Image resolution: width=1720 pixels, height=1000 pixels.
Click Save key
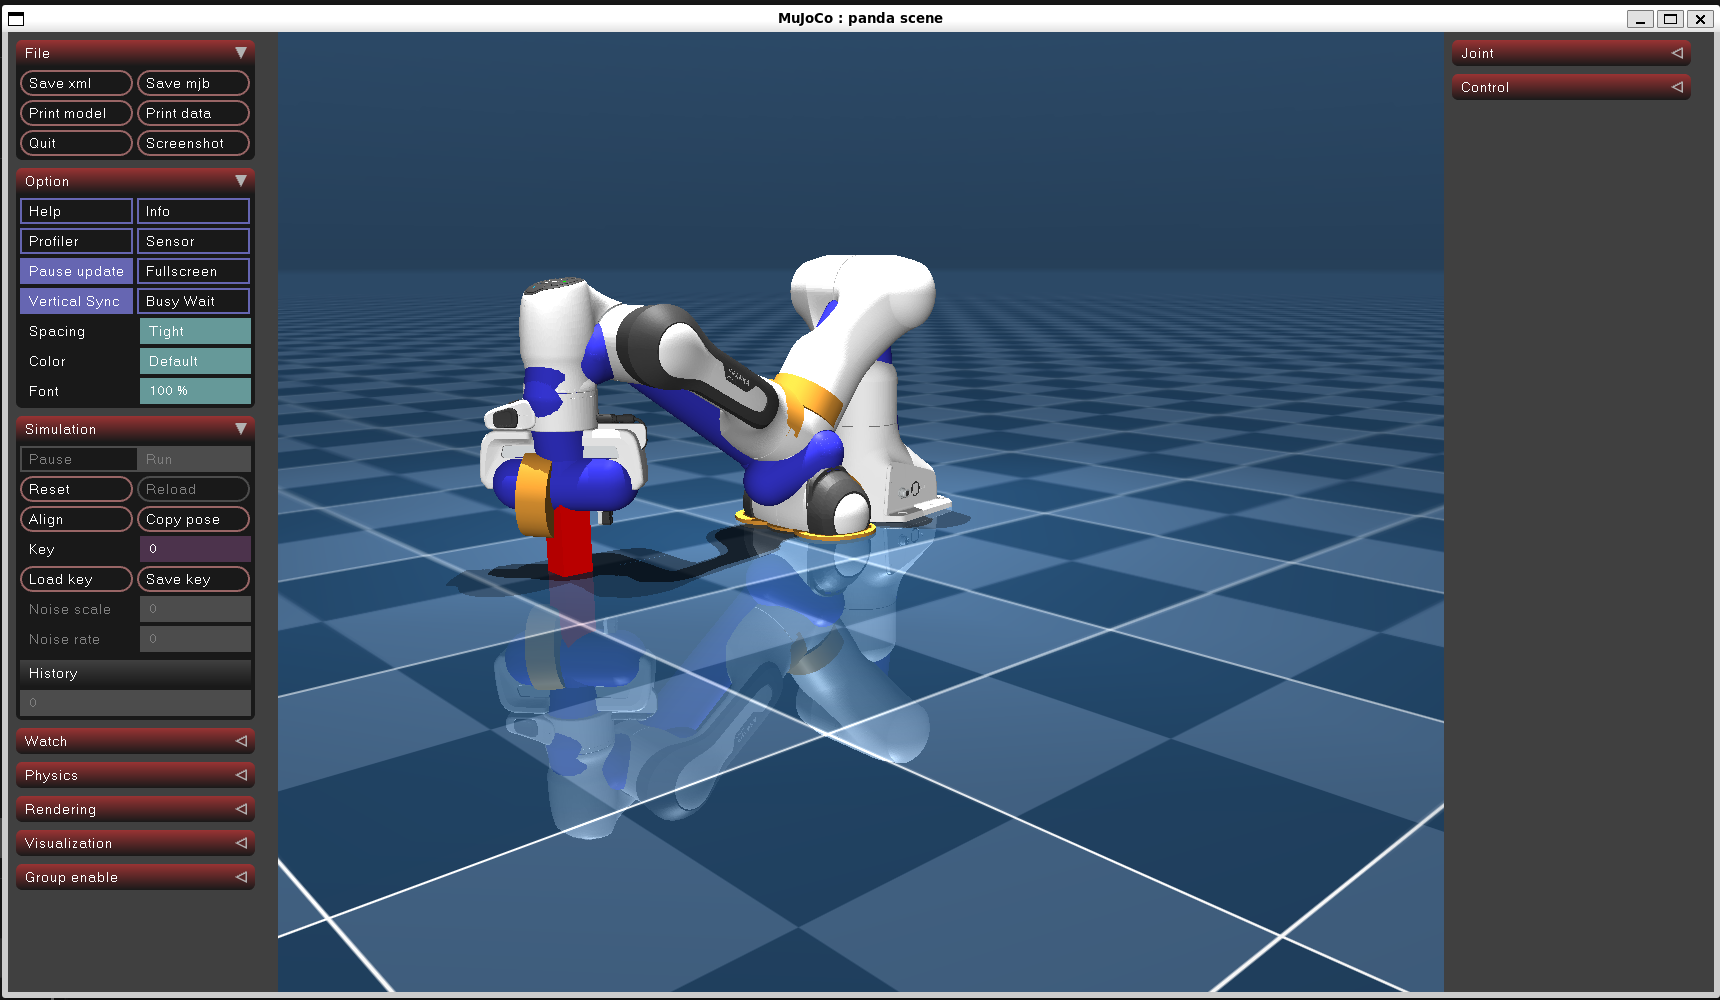(x=193, y=579)
